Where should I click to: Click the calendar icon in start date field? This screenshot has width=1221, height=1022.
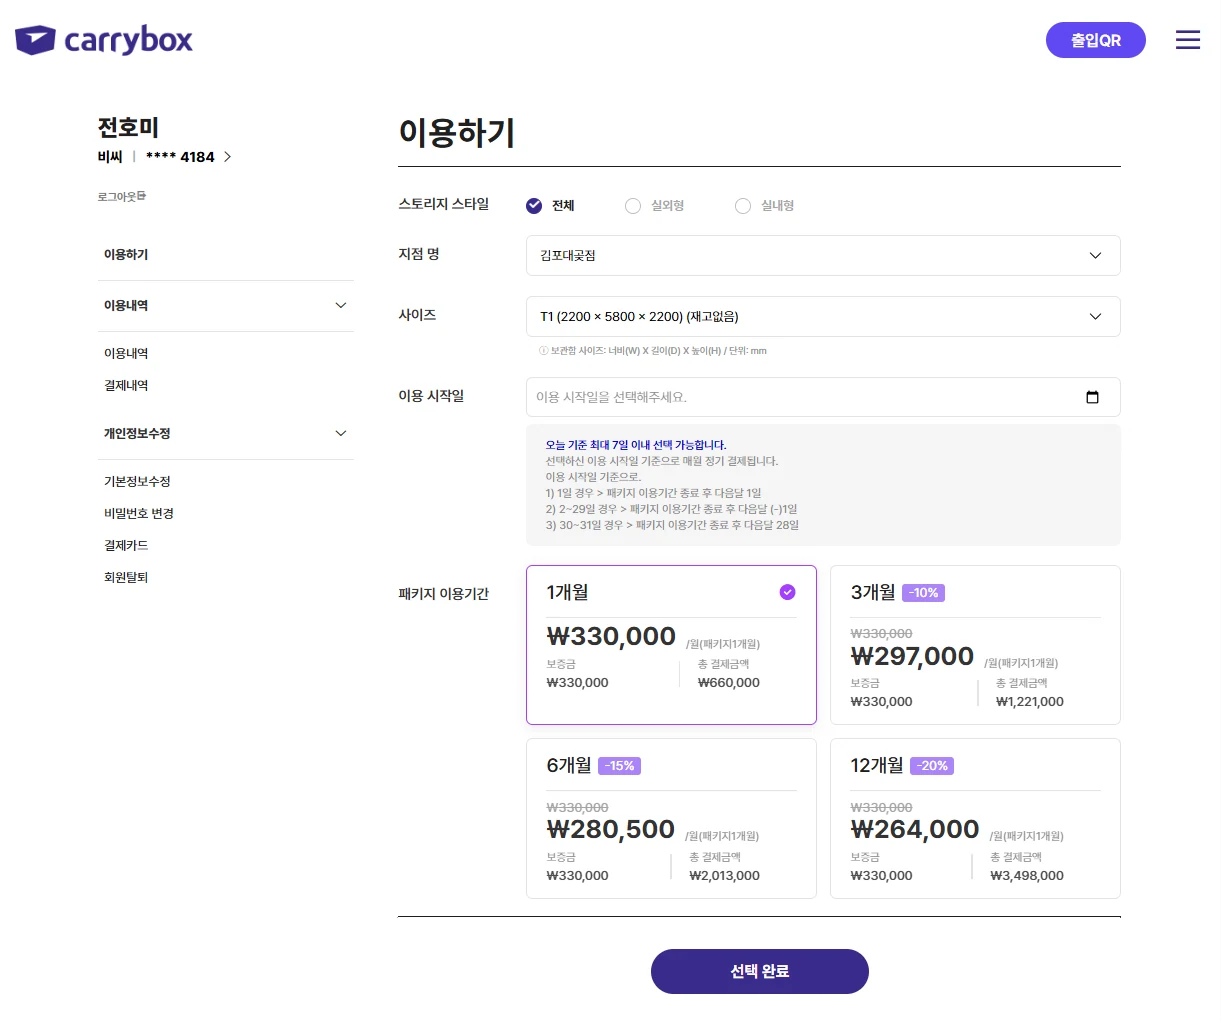(1092, 397)
